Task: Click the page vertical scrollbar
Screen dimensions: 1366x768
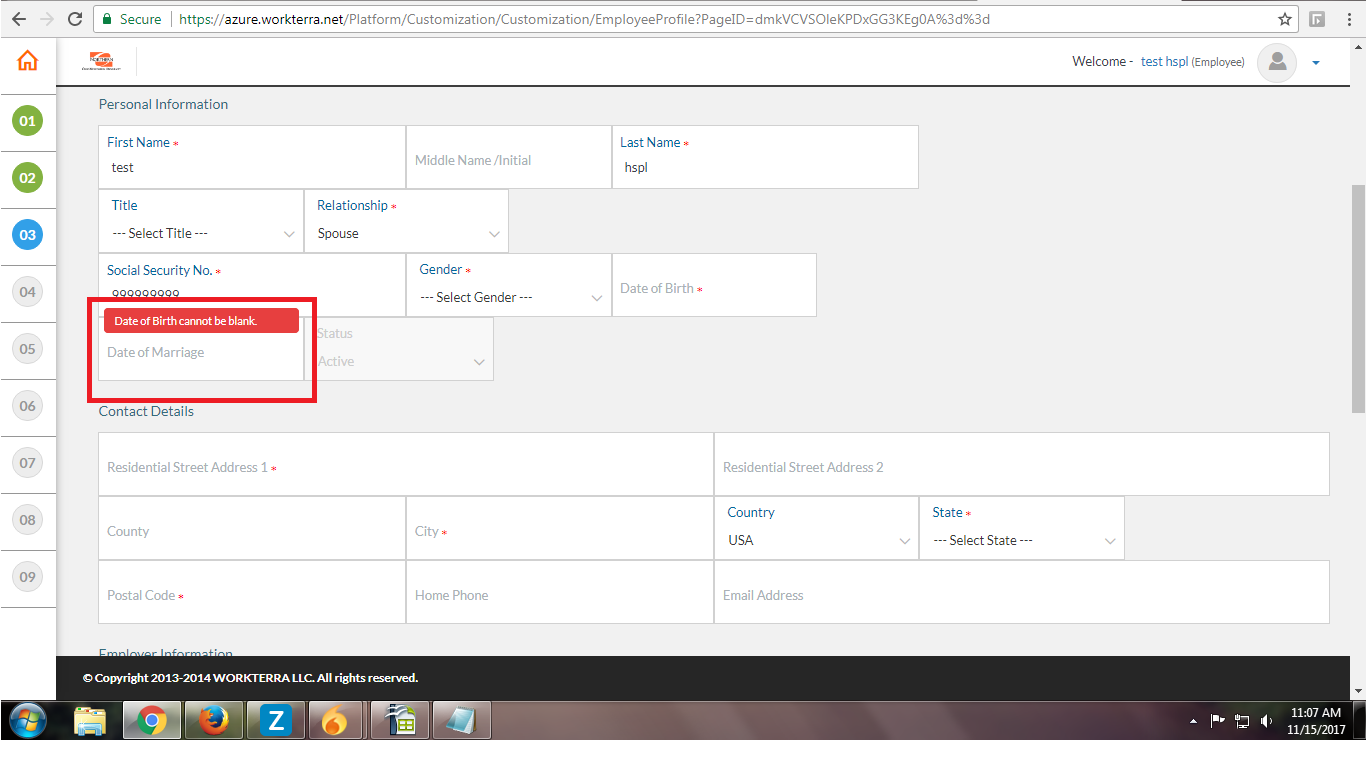Action: tap(1357, 298)
